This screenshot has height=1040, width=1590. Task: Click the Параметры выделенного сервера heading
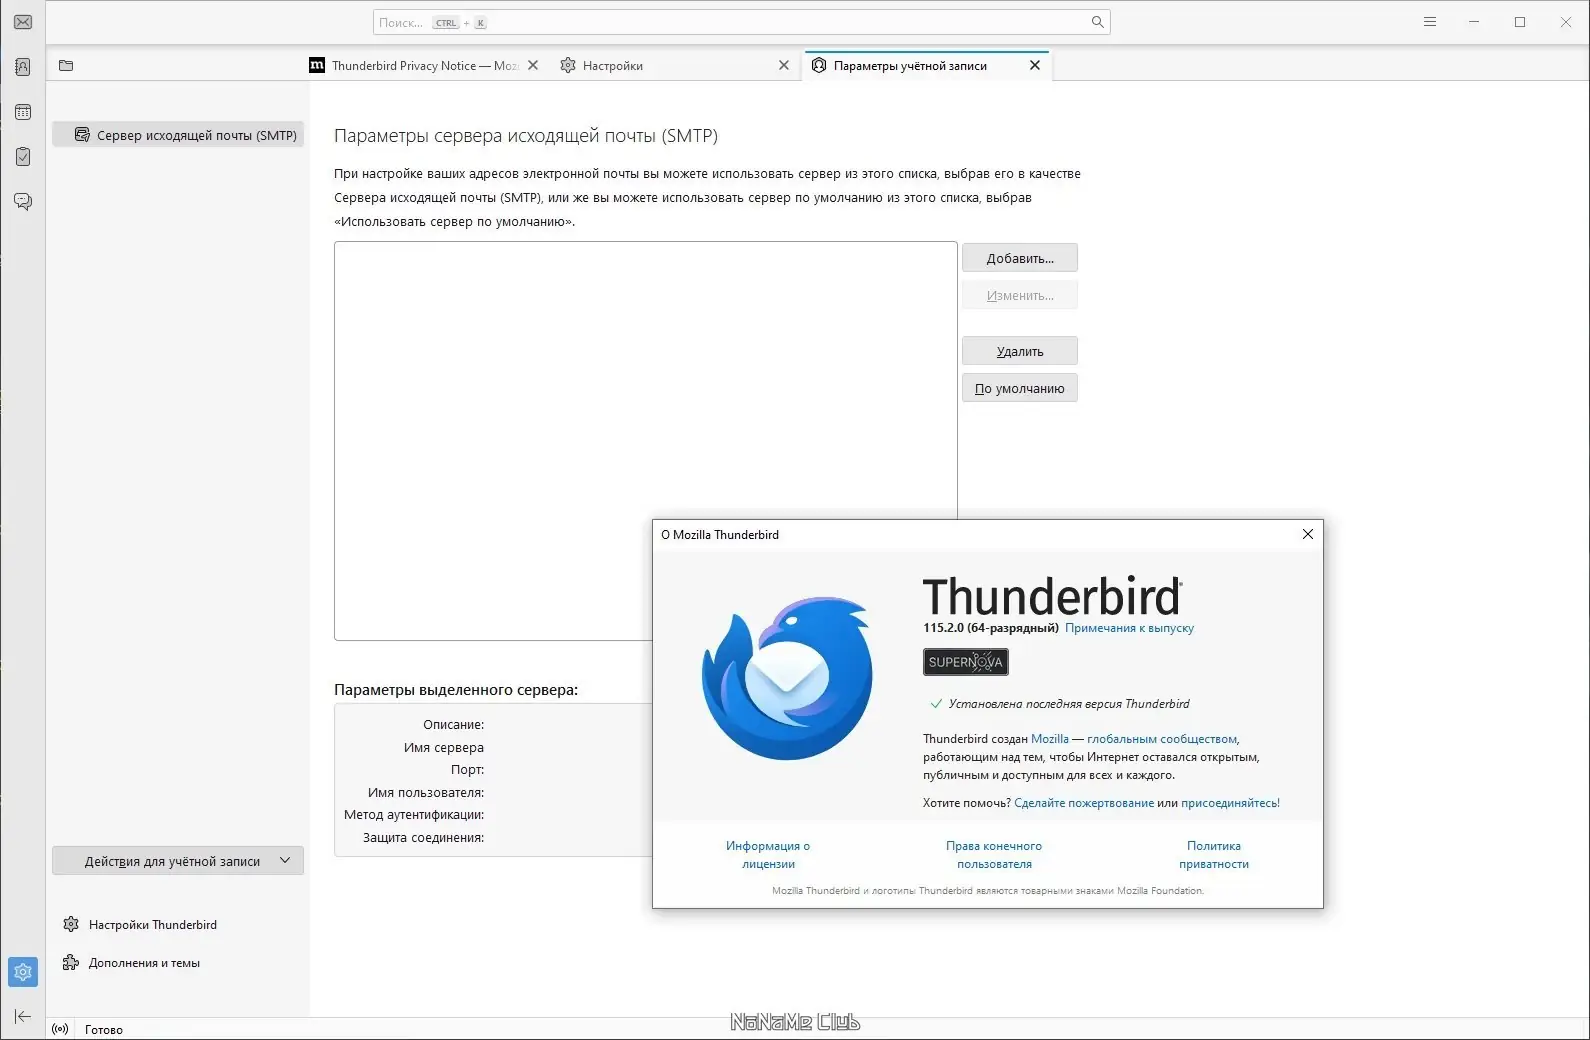click(x=456, y=690)
